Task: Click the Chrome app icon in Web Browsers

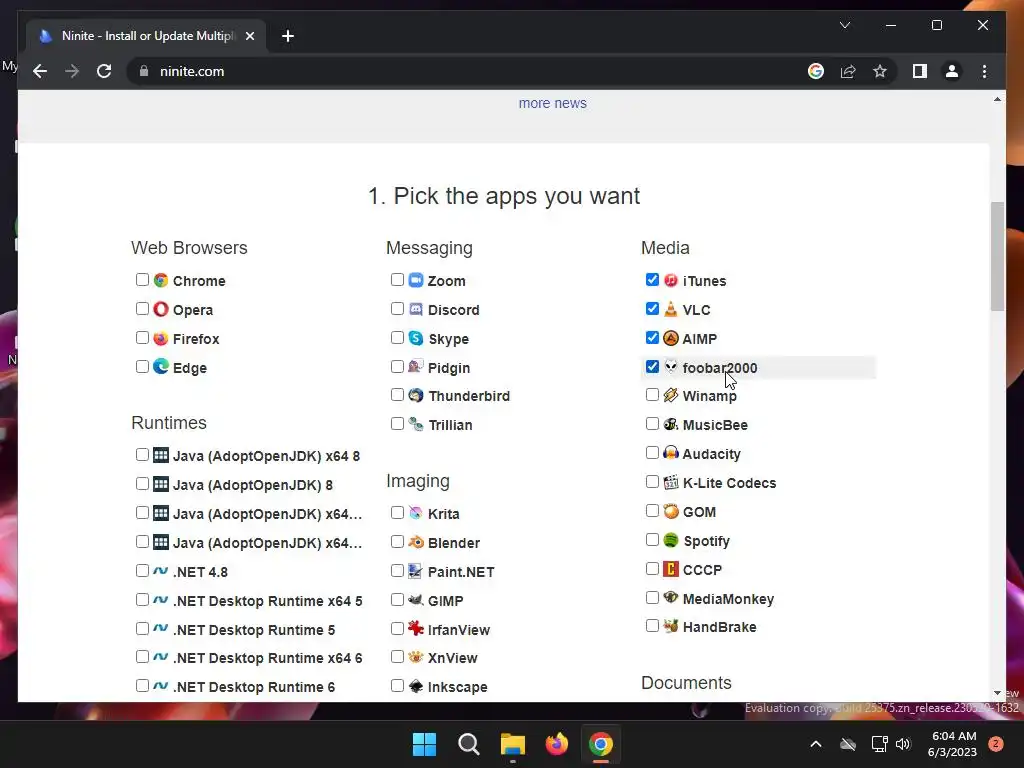Action: (161, 280)
